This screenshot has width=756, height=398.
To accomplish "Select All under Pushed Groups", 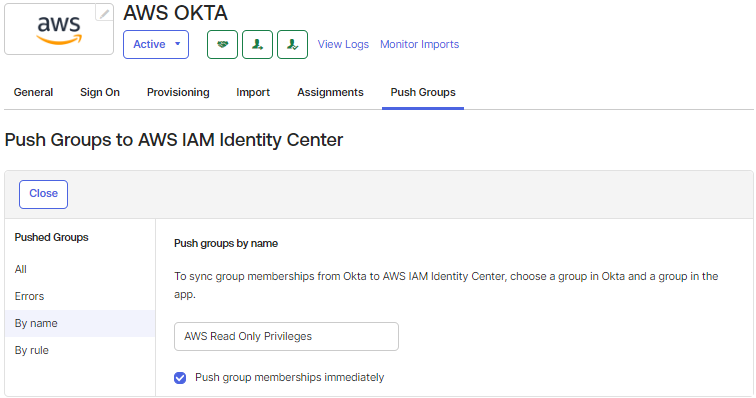I will click(x=21, y=269).
